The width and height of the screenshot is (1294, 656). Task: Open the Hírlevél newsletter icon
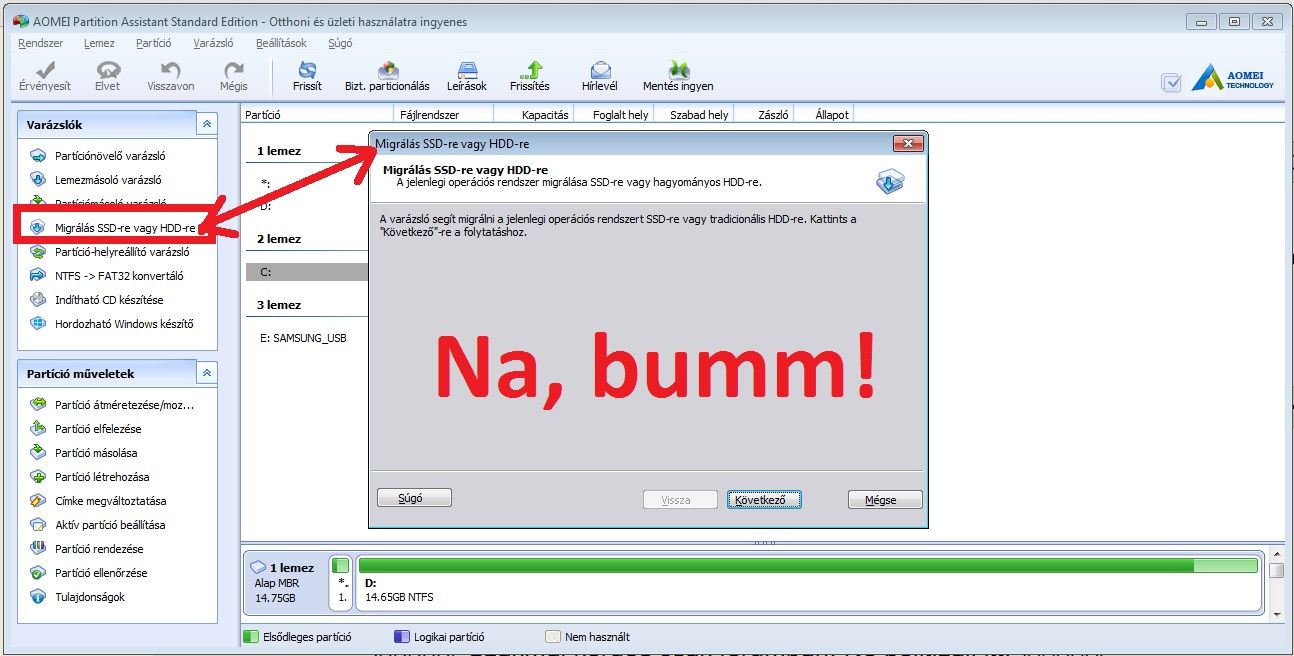pos(600,76)
